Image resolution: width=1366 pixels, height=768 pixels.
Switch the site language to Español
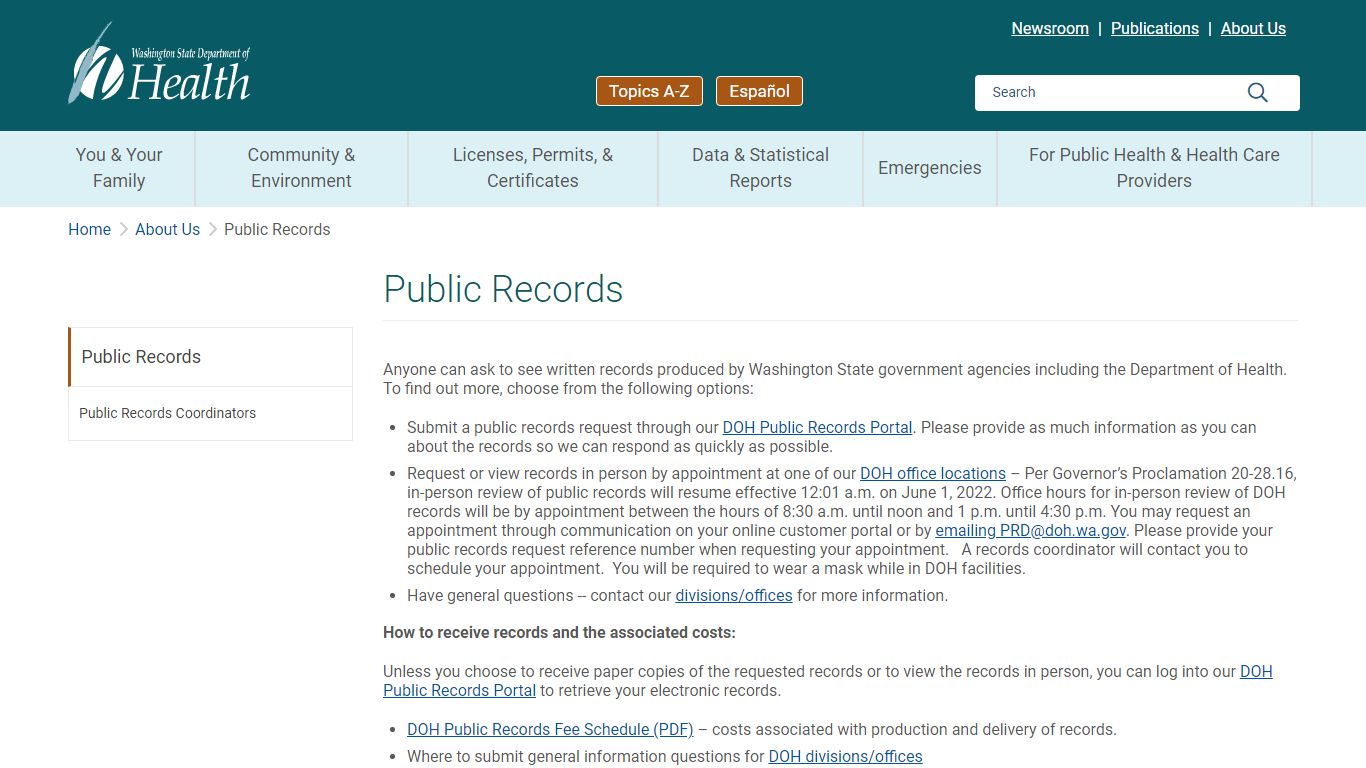click(x=759, y=90)
